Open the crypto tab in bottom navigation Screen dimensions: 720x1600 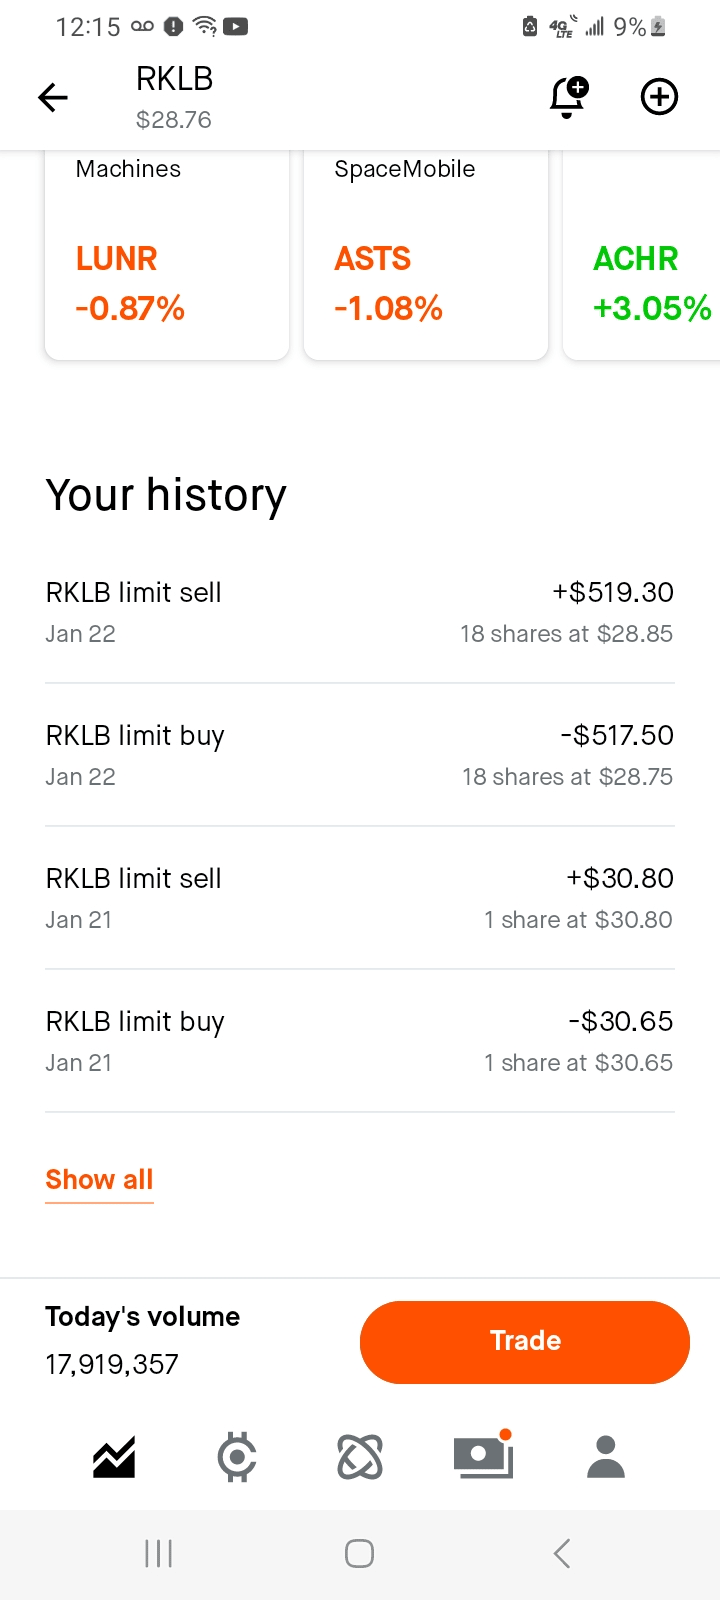tap(237, 1457)
